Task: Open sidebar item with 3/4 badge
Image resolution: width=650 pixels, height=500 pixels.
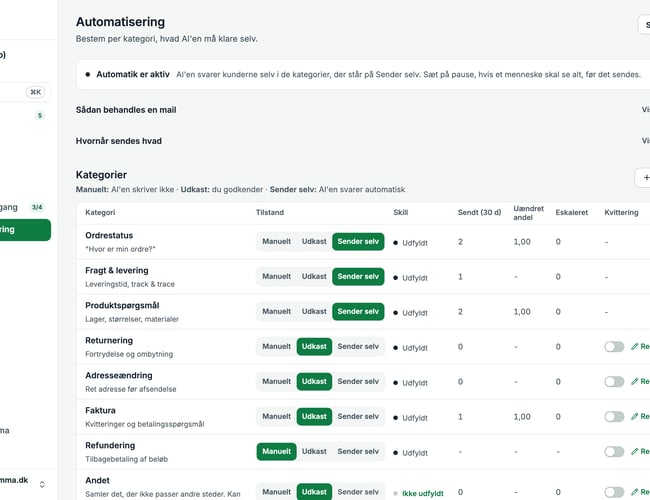Action: click(x=23, y=207)
